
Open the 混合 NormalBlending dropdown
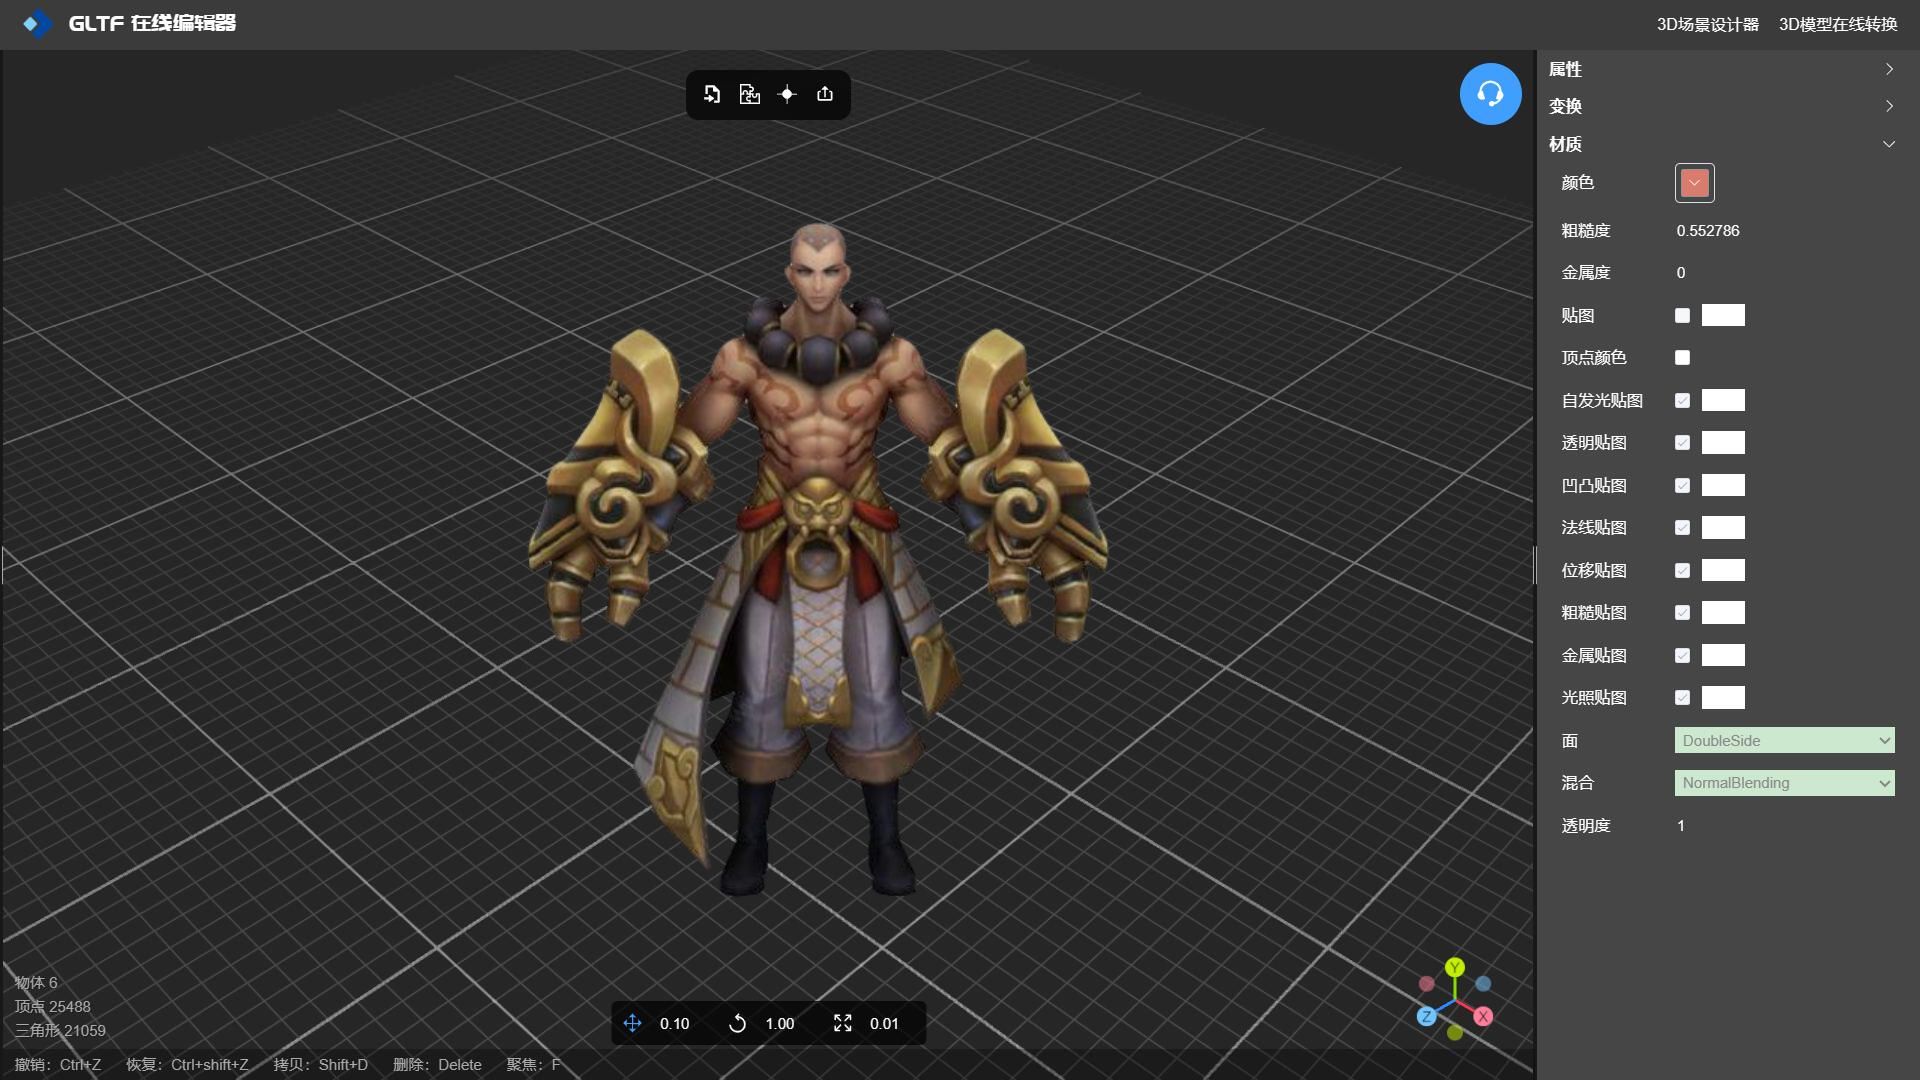pyautogui.click(x=1784, y=783)
